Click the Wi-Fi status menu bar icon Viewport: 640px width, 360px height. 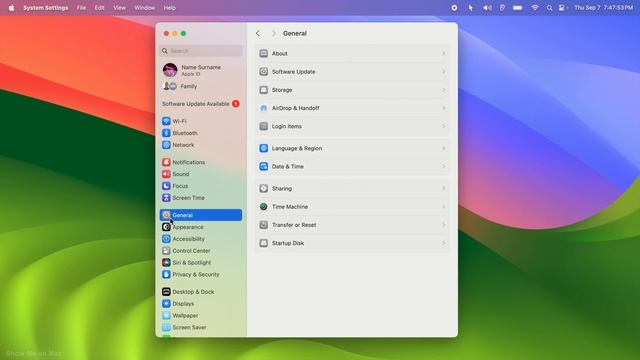535,8
